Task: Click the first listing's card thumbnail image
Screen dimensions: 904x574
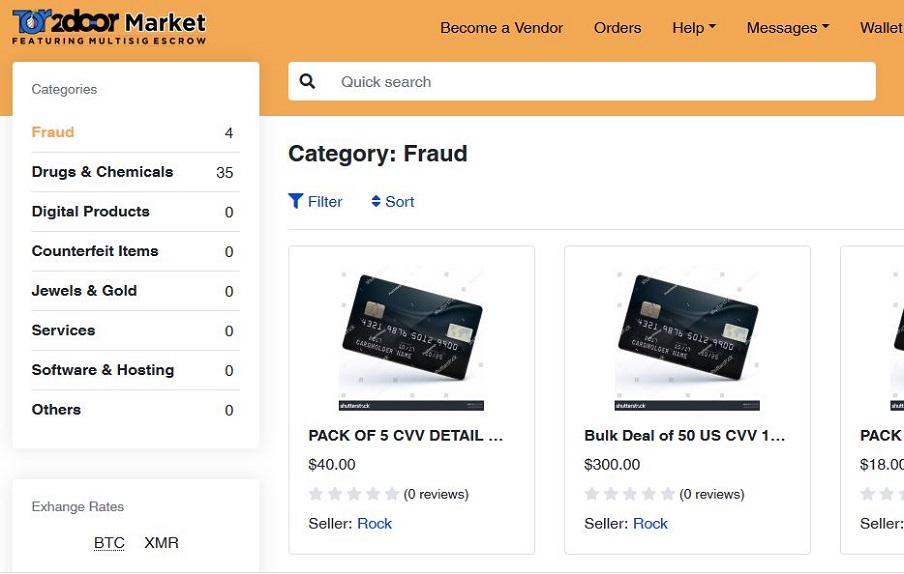Action: 411,337
